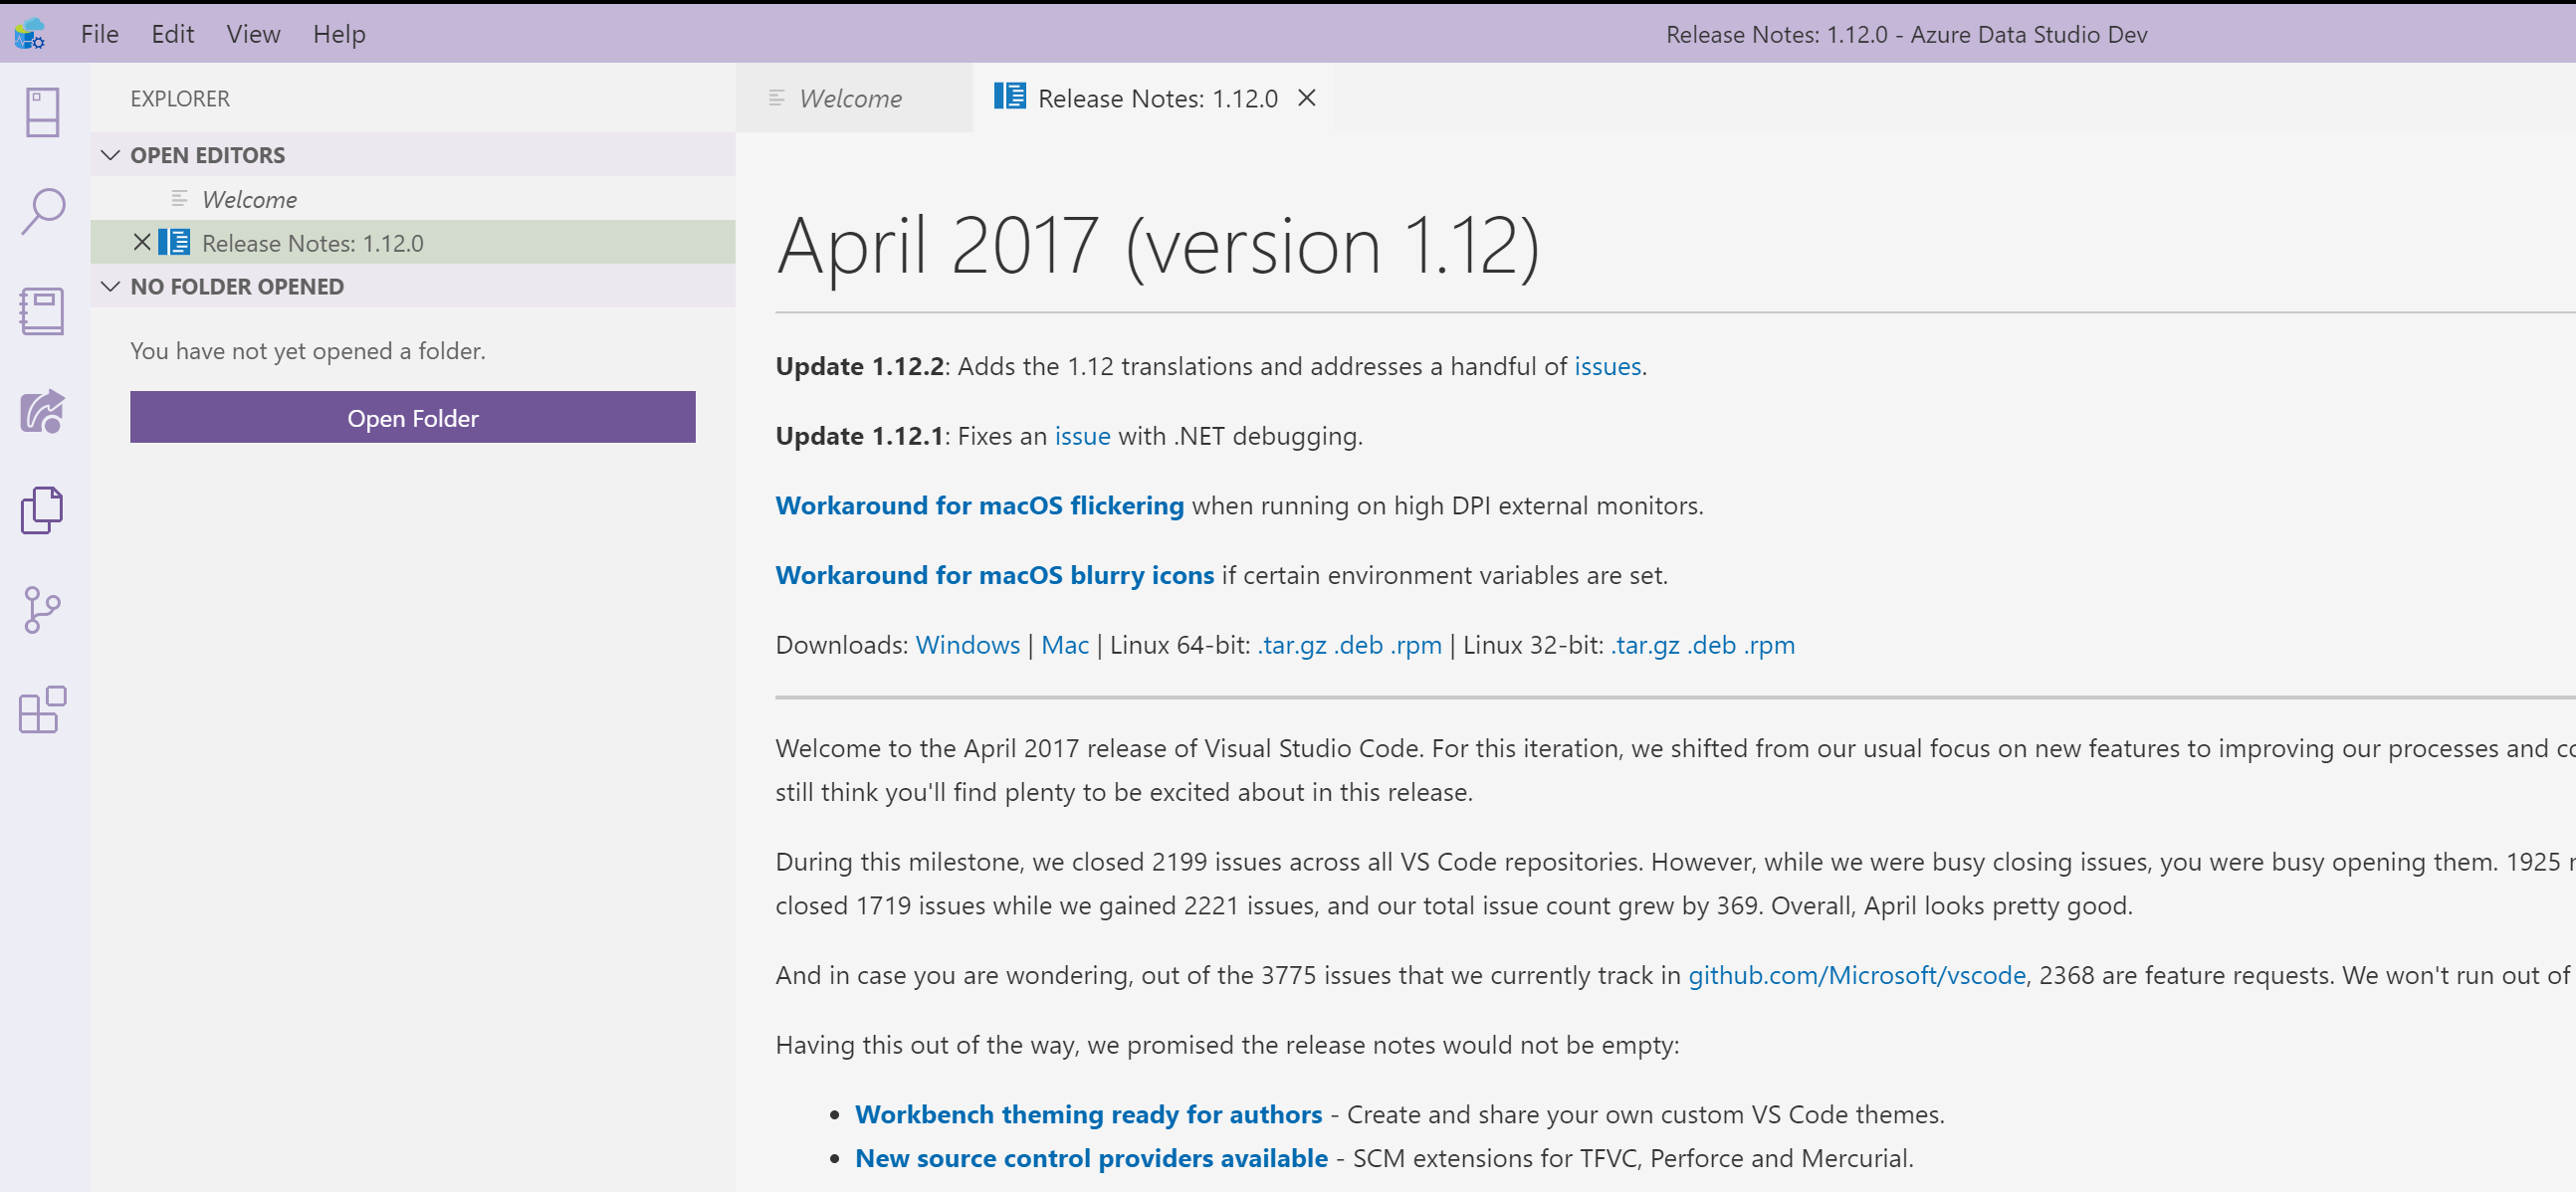Close the Release Notes editor from Open Editors
Screen dimensions: 2576x1192
(x=142, y=242)
